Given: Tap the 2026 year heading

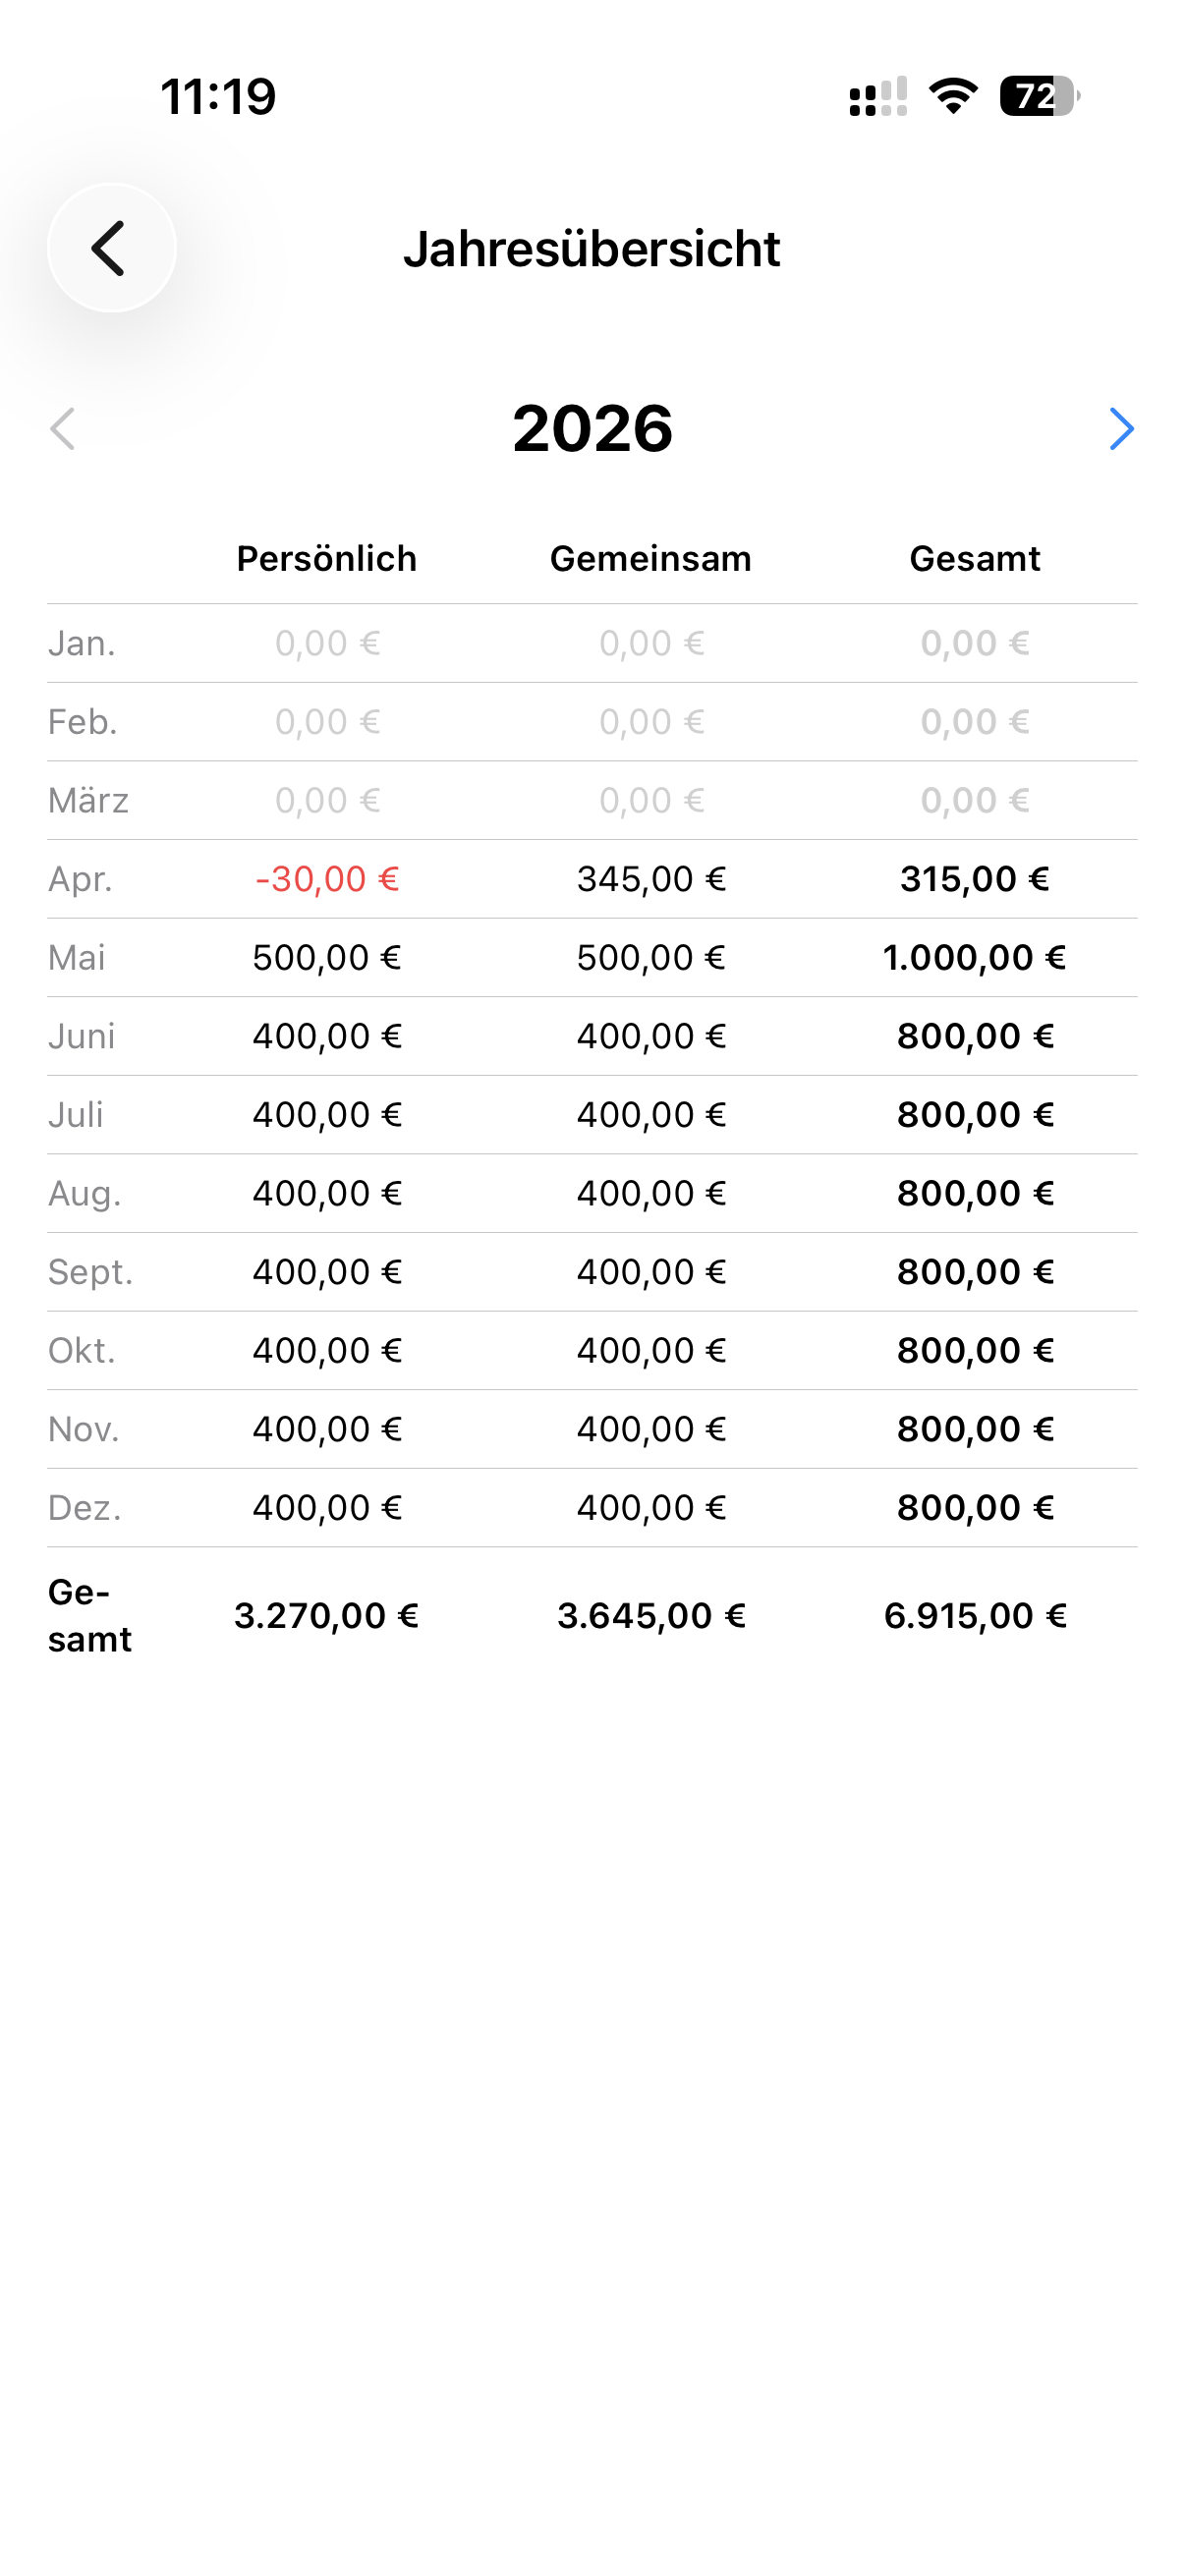Looking at the screenshot, I should coord(592,429).
